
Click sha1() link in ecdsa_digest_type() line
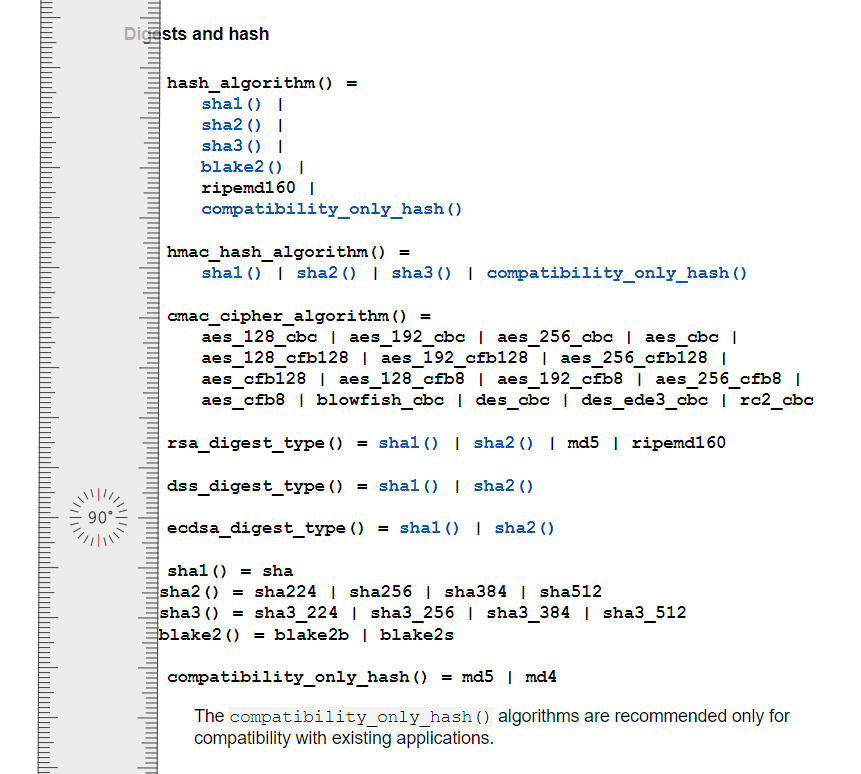[x=429, y=528]
